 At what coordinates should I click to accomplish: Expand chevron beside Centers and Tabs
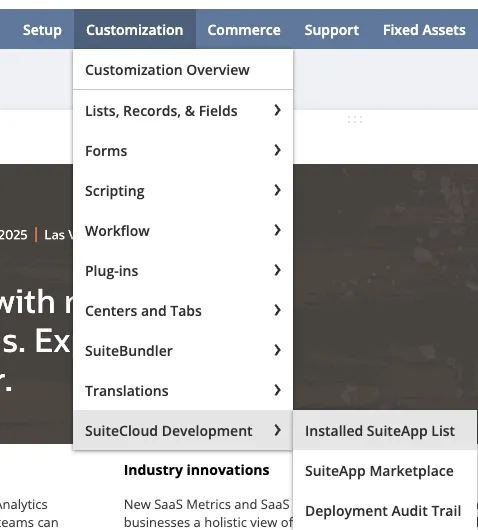point(278,310)
